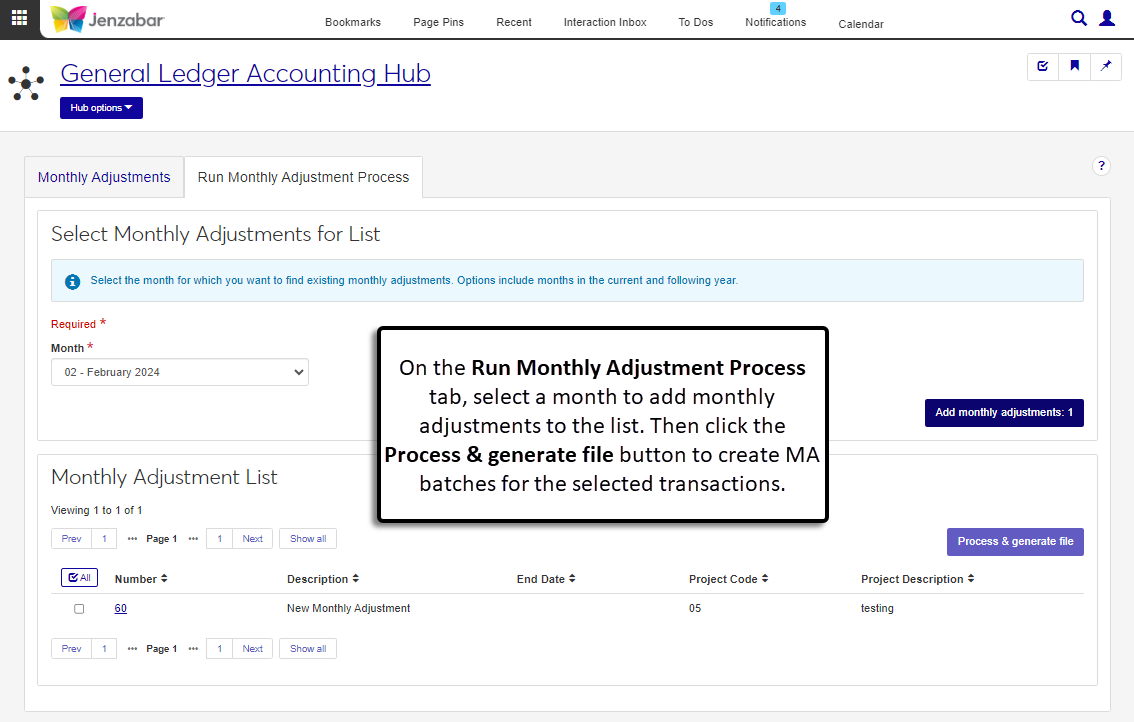The height and width of the screenshot is (722, 1134).
Task: Pin this page with pushpin icon
Action: [x=1106, y=67]
